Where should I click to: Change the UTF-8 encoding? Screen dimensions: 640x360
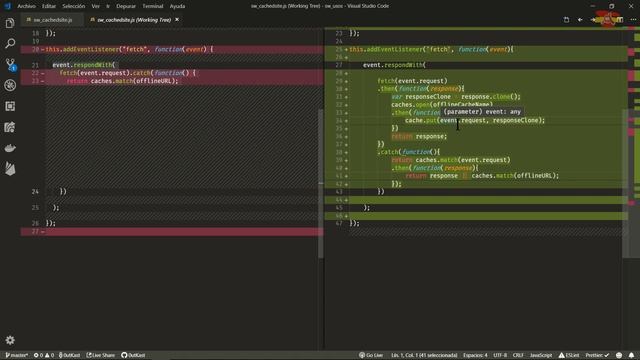click(x=500, y=355)
